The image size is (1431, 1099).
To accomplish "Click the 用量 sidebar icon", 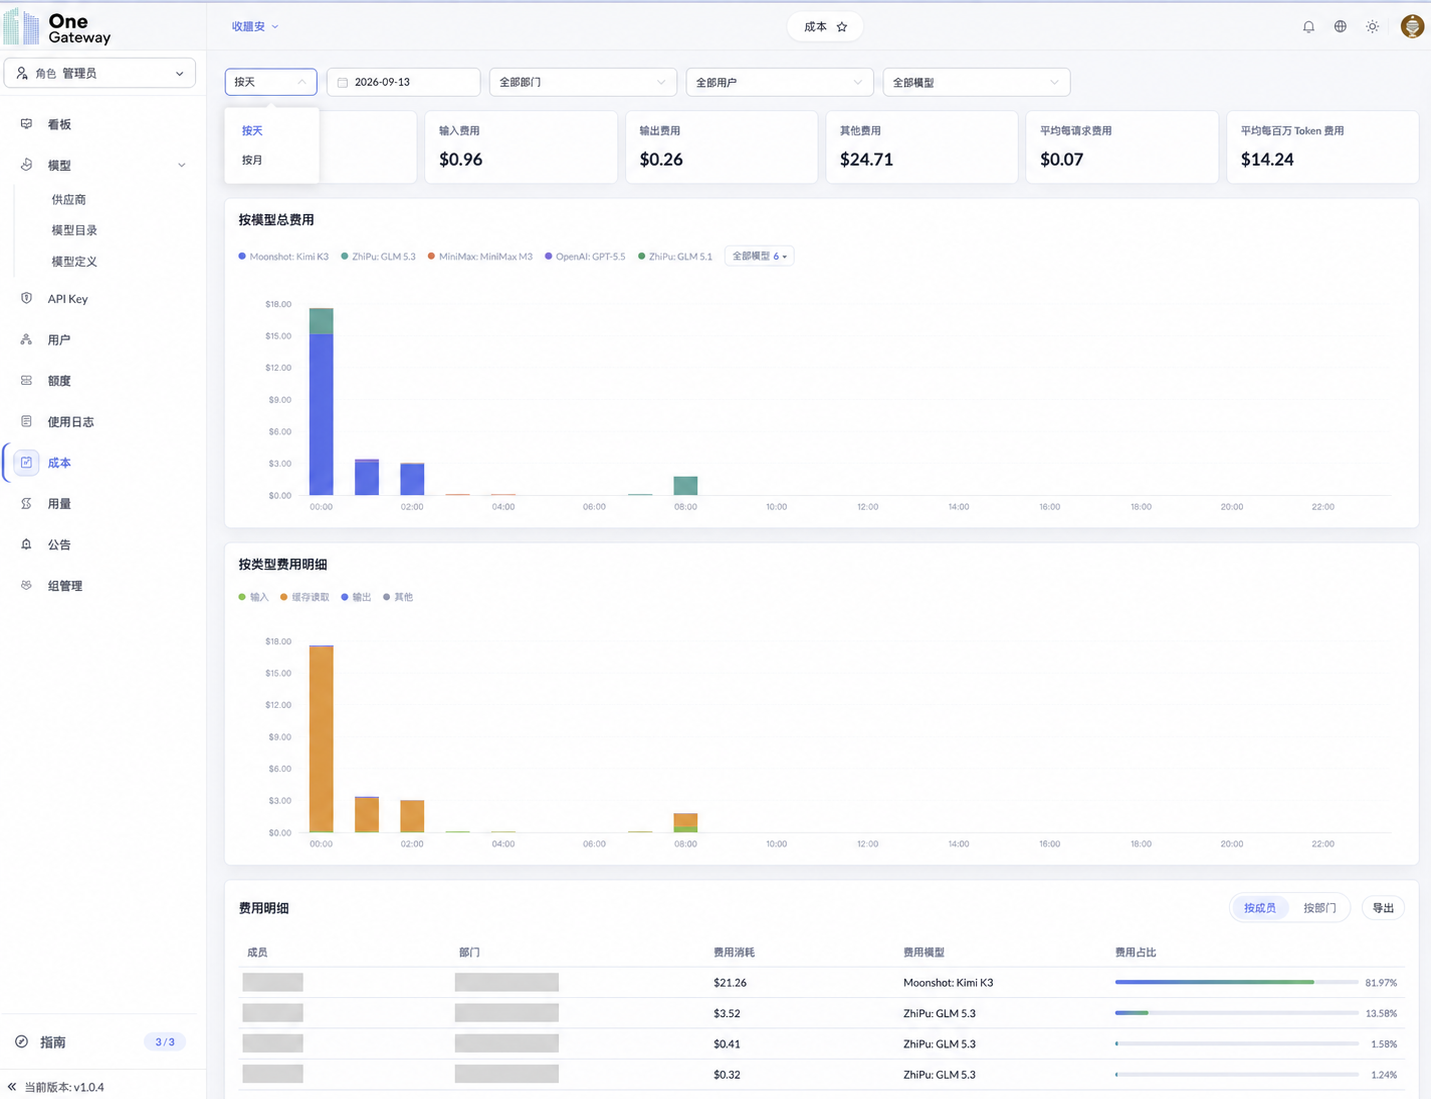I will [26, 504].
